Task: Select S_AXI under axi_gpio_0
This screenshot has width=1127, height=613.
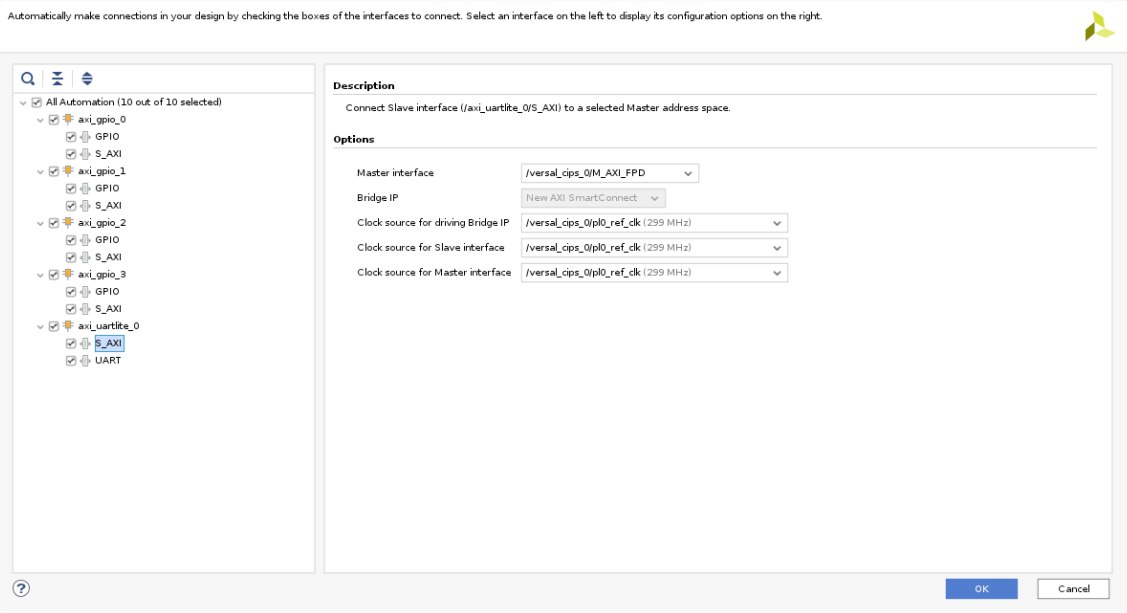Action: (108, 154)
